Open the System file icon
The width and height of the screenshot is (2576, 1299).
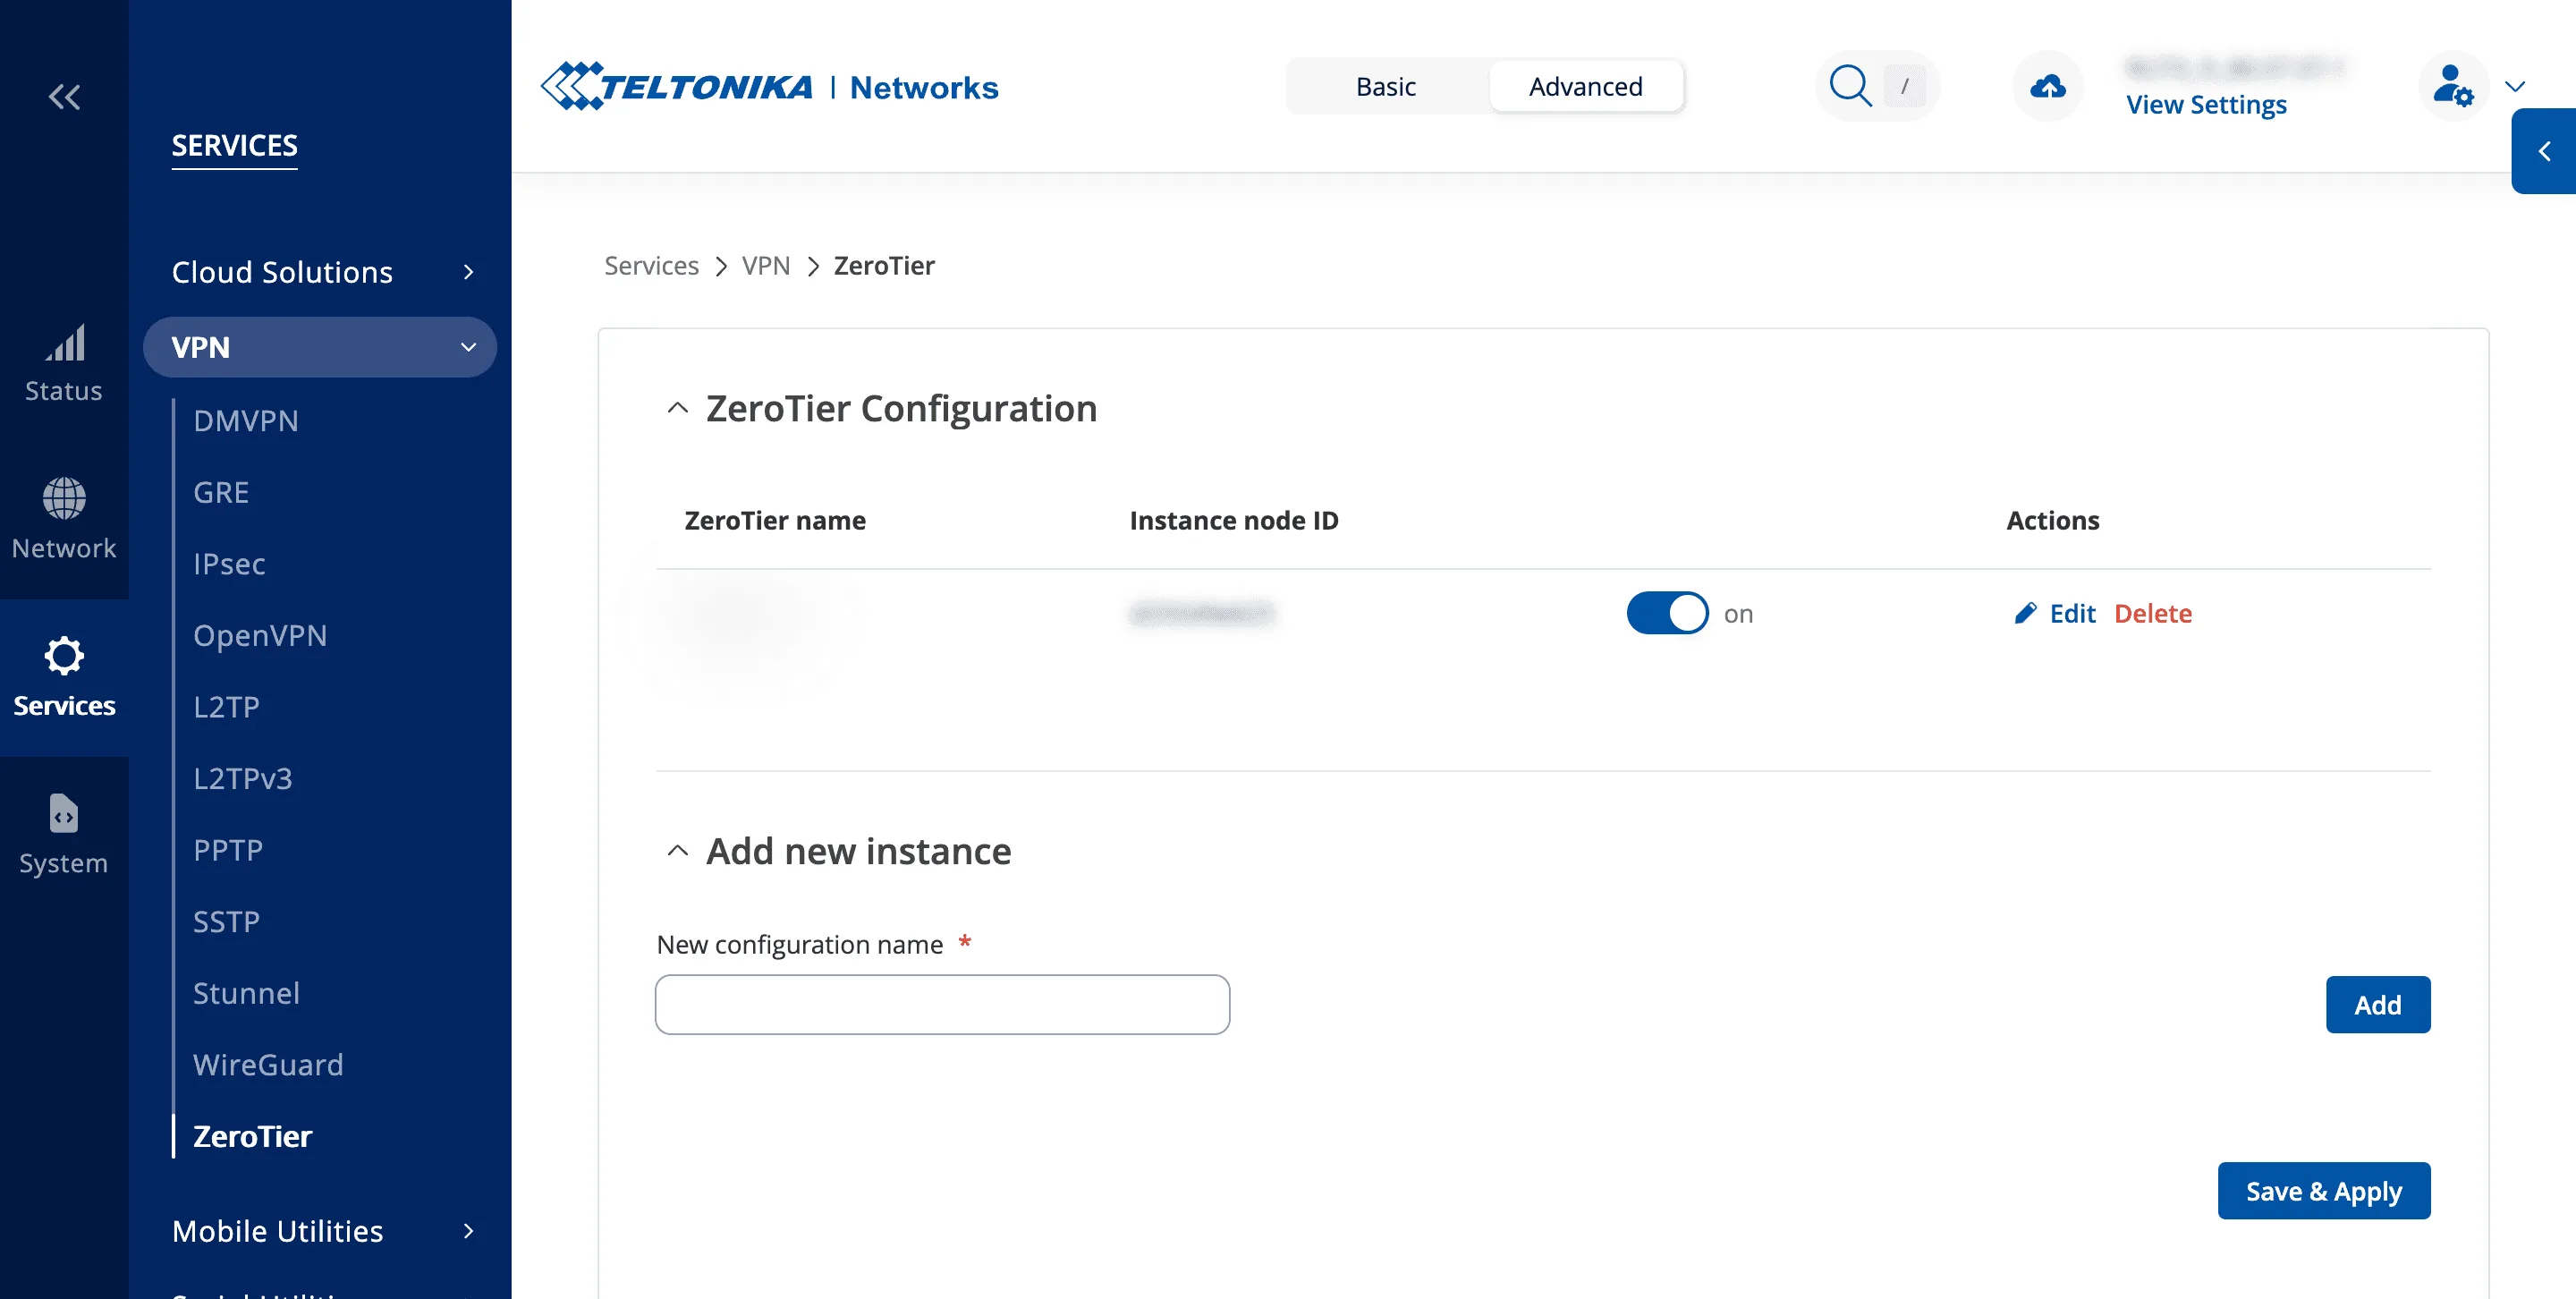tap(64, 813)
